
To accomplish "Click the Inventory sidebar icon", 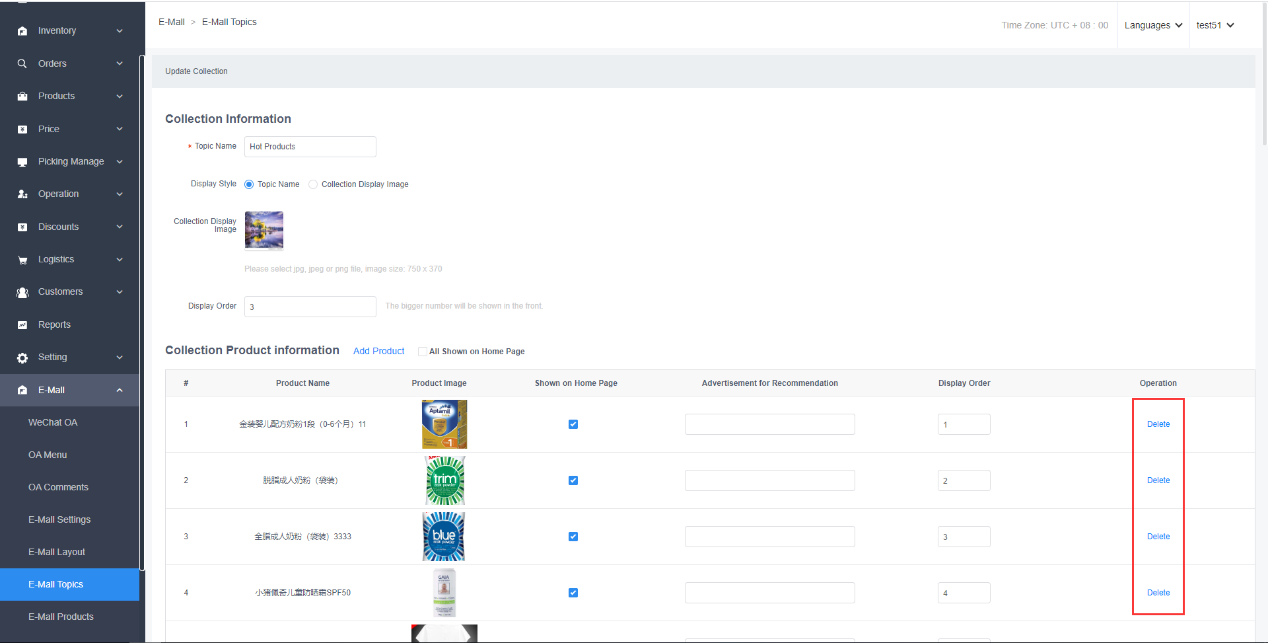I will tap(22, 31).
